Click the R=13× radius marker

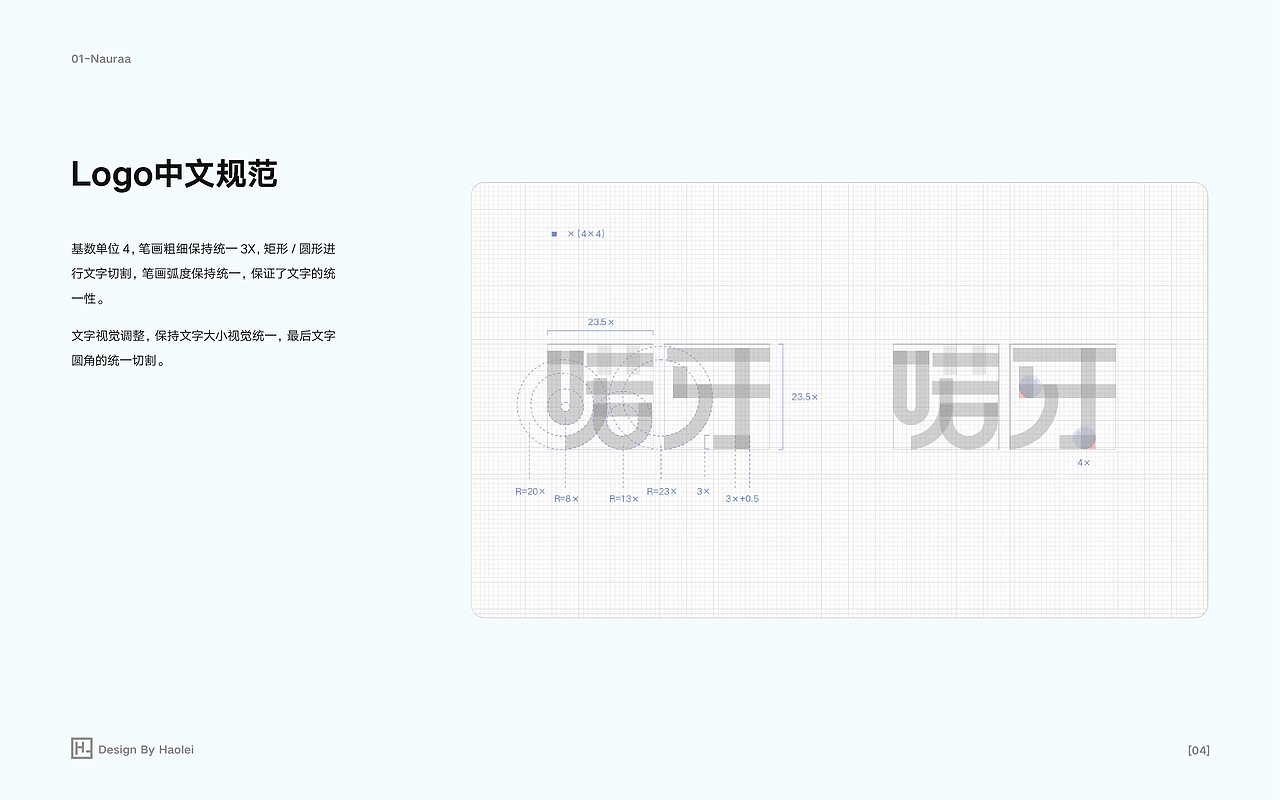[622, 497]
